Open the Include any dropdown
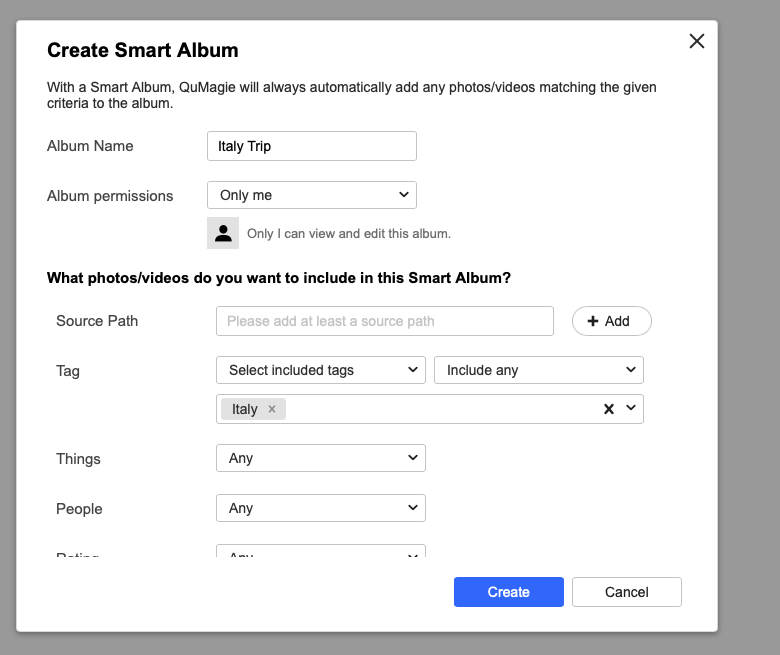 tap(538, 370)
